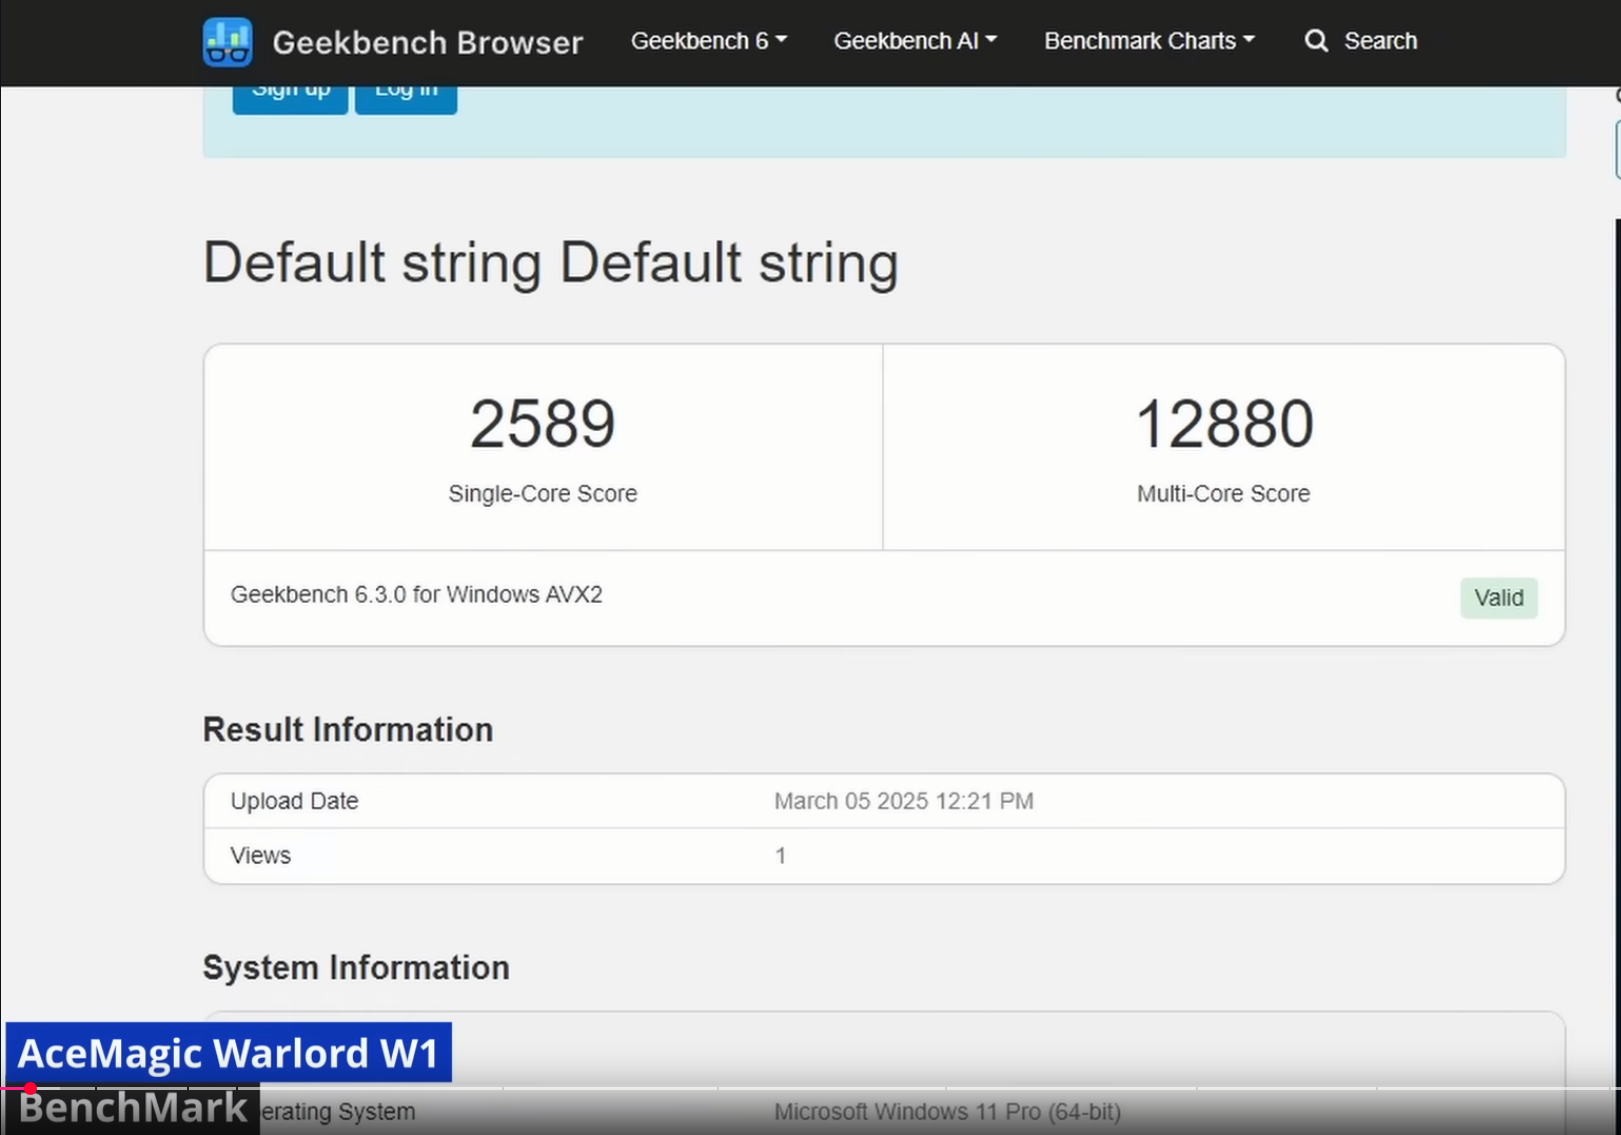Click the Views count value 1
Screen dimensions: 1621x1135
point(780,856)
